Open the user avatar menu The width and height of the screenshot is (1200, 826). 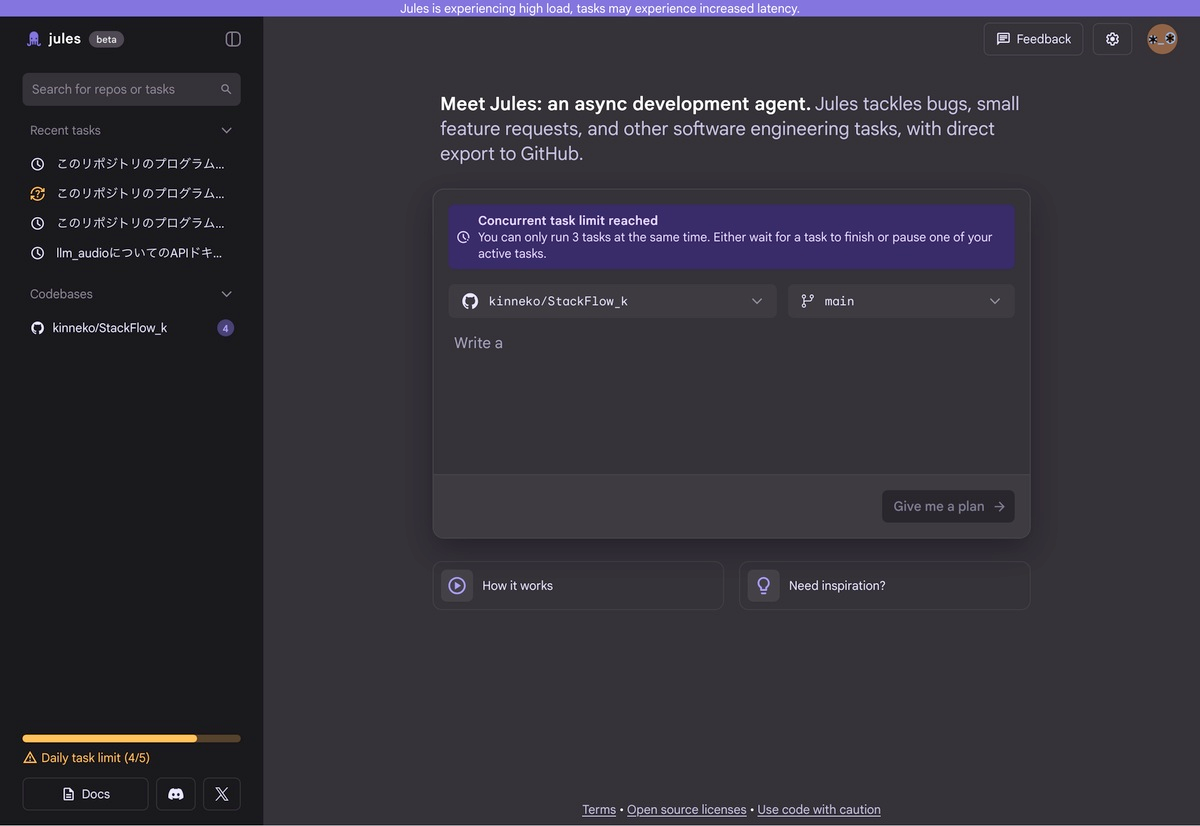(1162, 39)
